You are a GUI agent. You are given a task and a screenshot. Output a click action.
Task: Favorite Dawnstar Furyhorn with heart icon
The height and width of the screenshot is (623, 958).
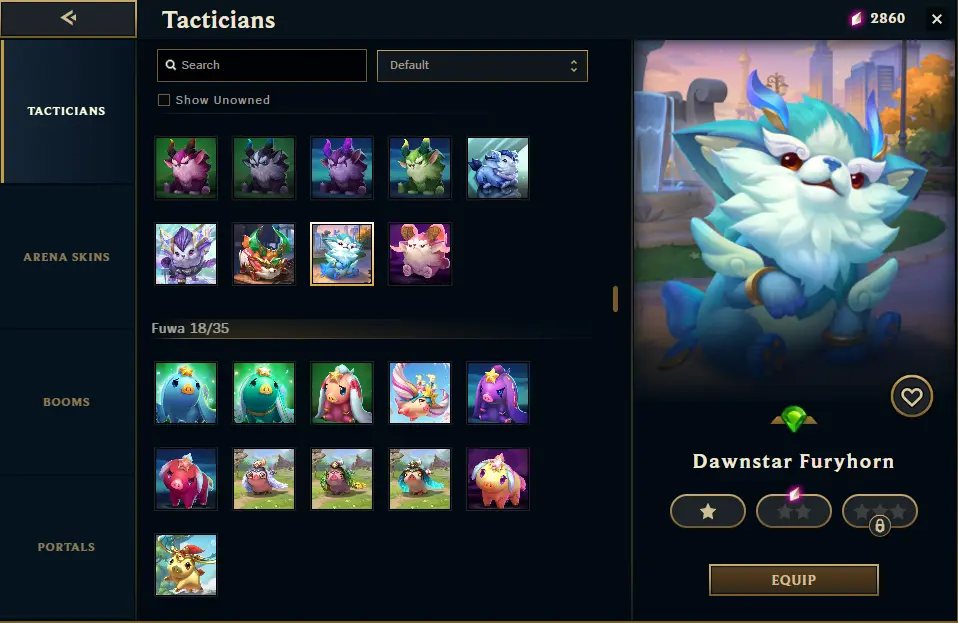[911, 396]
